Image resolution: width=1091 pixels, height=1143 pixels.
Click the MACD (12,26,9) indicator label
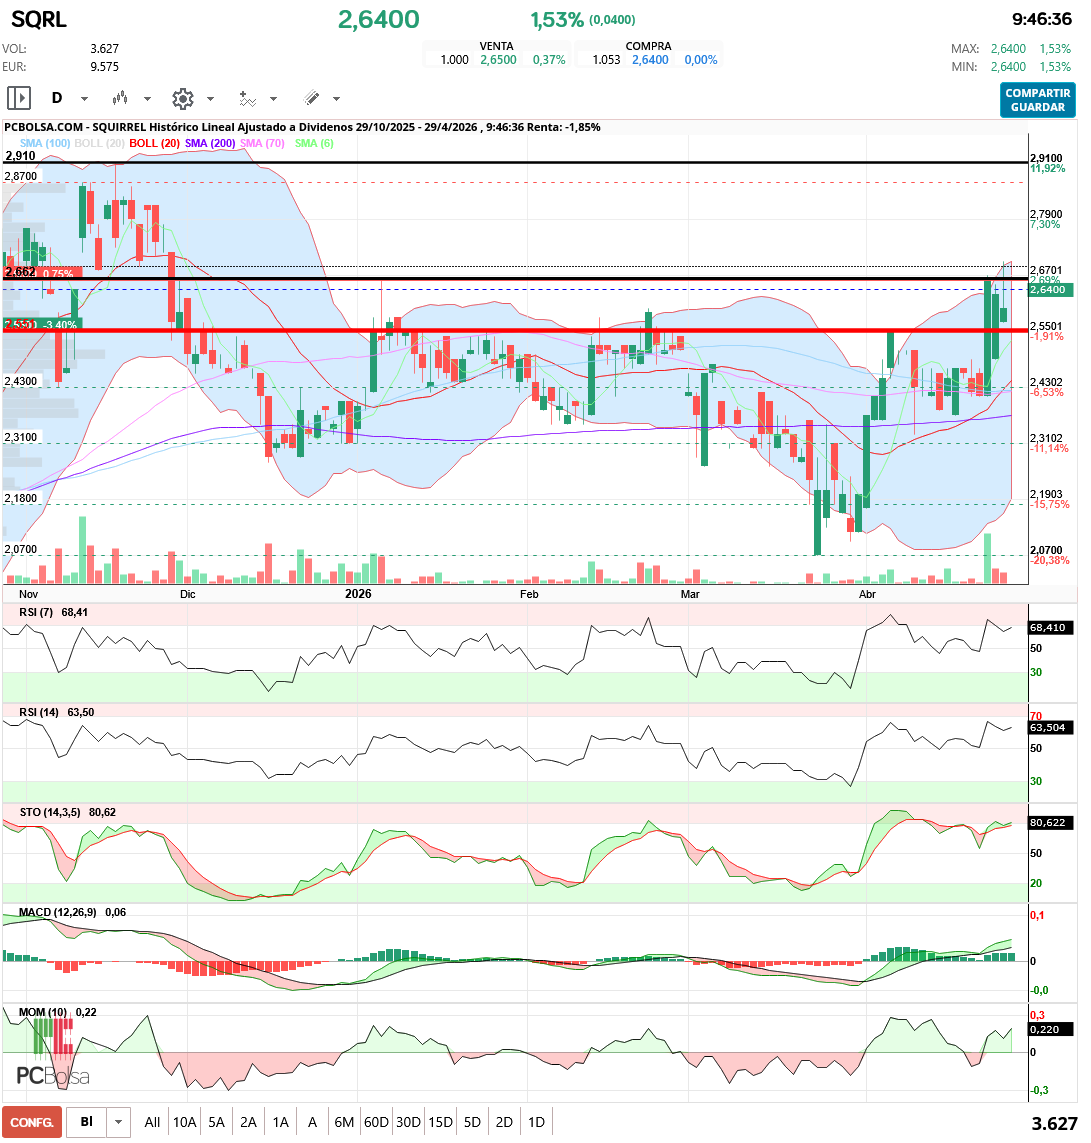[x=58, y=912]
